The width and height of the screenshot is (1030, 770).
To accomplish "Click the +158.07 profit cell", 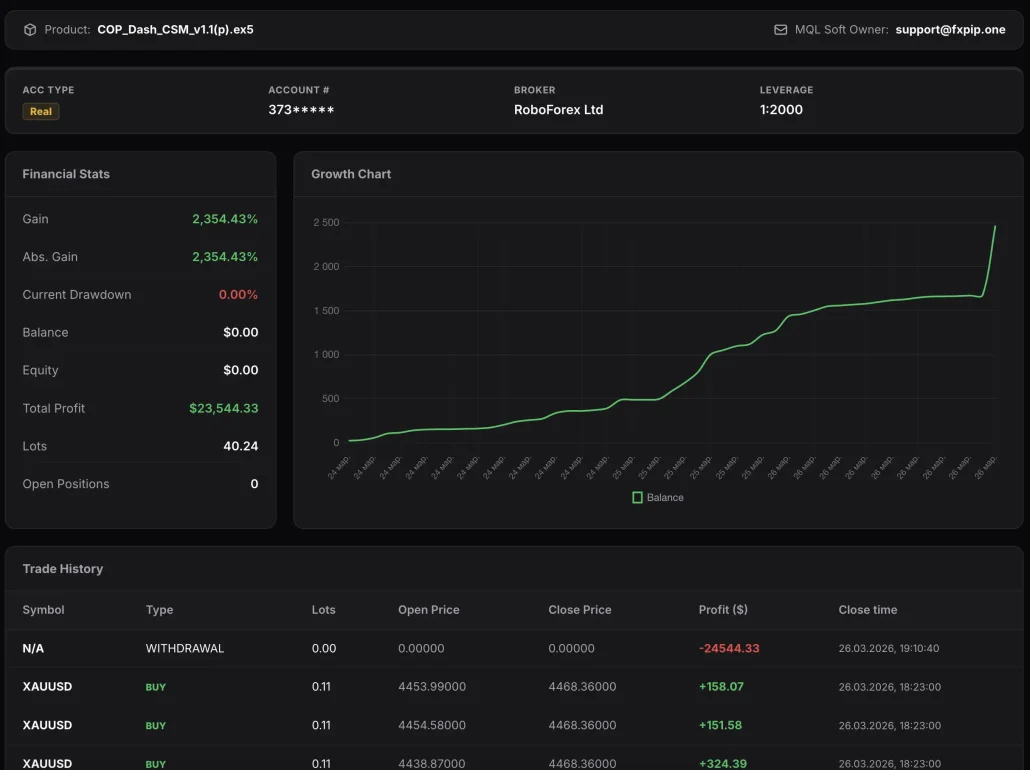I will (721, 687).
